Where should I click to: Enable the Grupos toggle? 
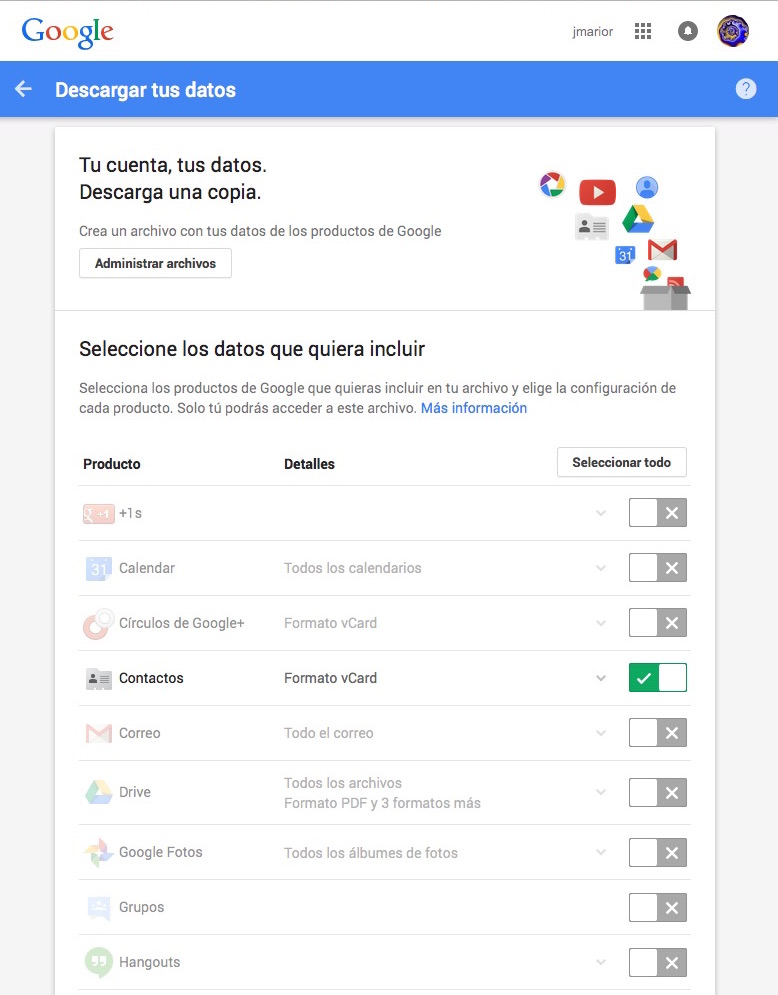point(657,907)
